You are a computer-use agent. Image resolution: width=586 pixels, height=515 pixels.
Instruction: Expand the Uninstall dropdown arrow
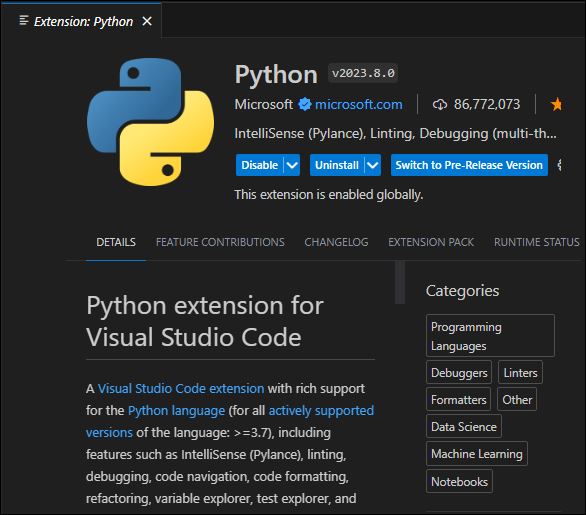(x=373, y=165)
